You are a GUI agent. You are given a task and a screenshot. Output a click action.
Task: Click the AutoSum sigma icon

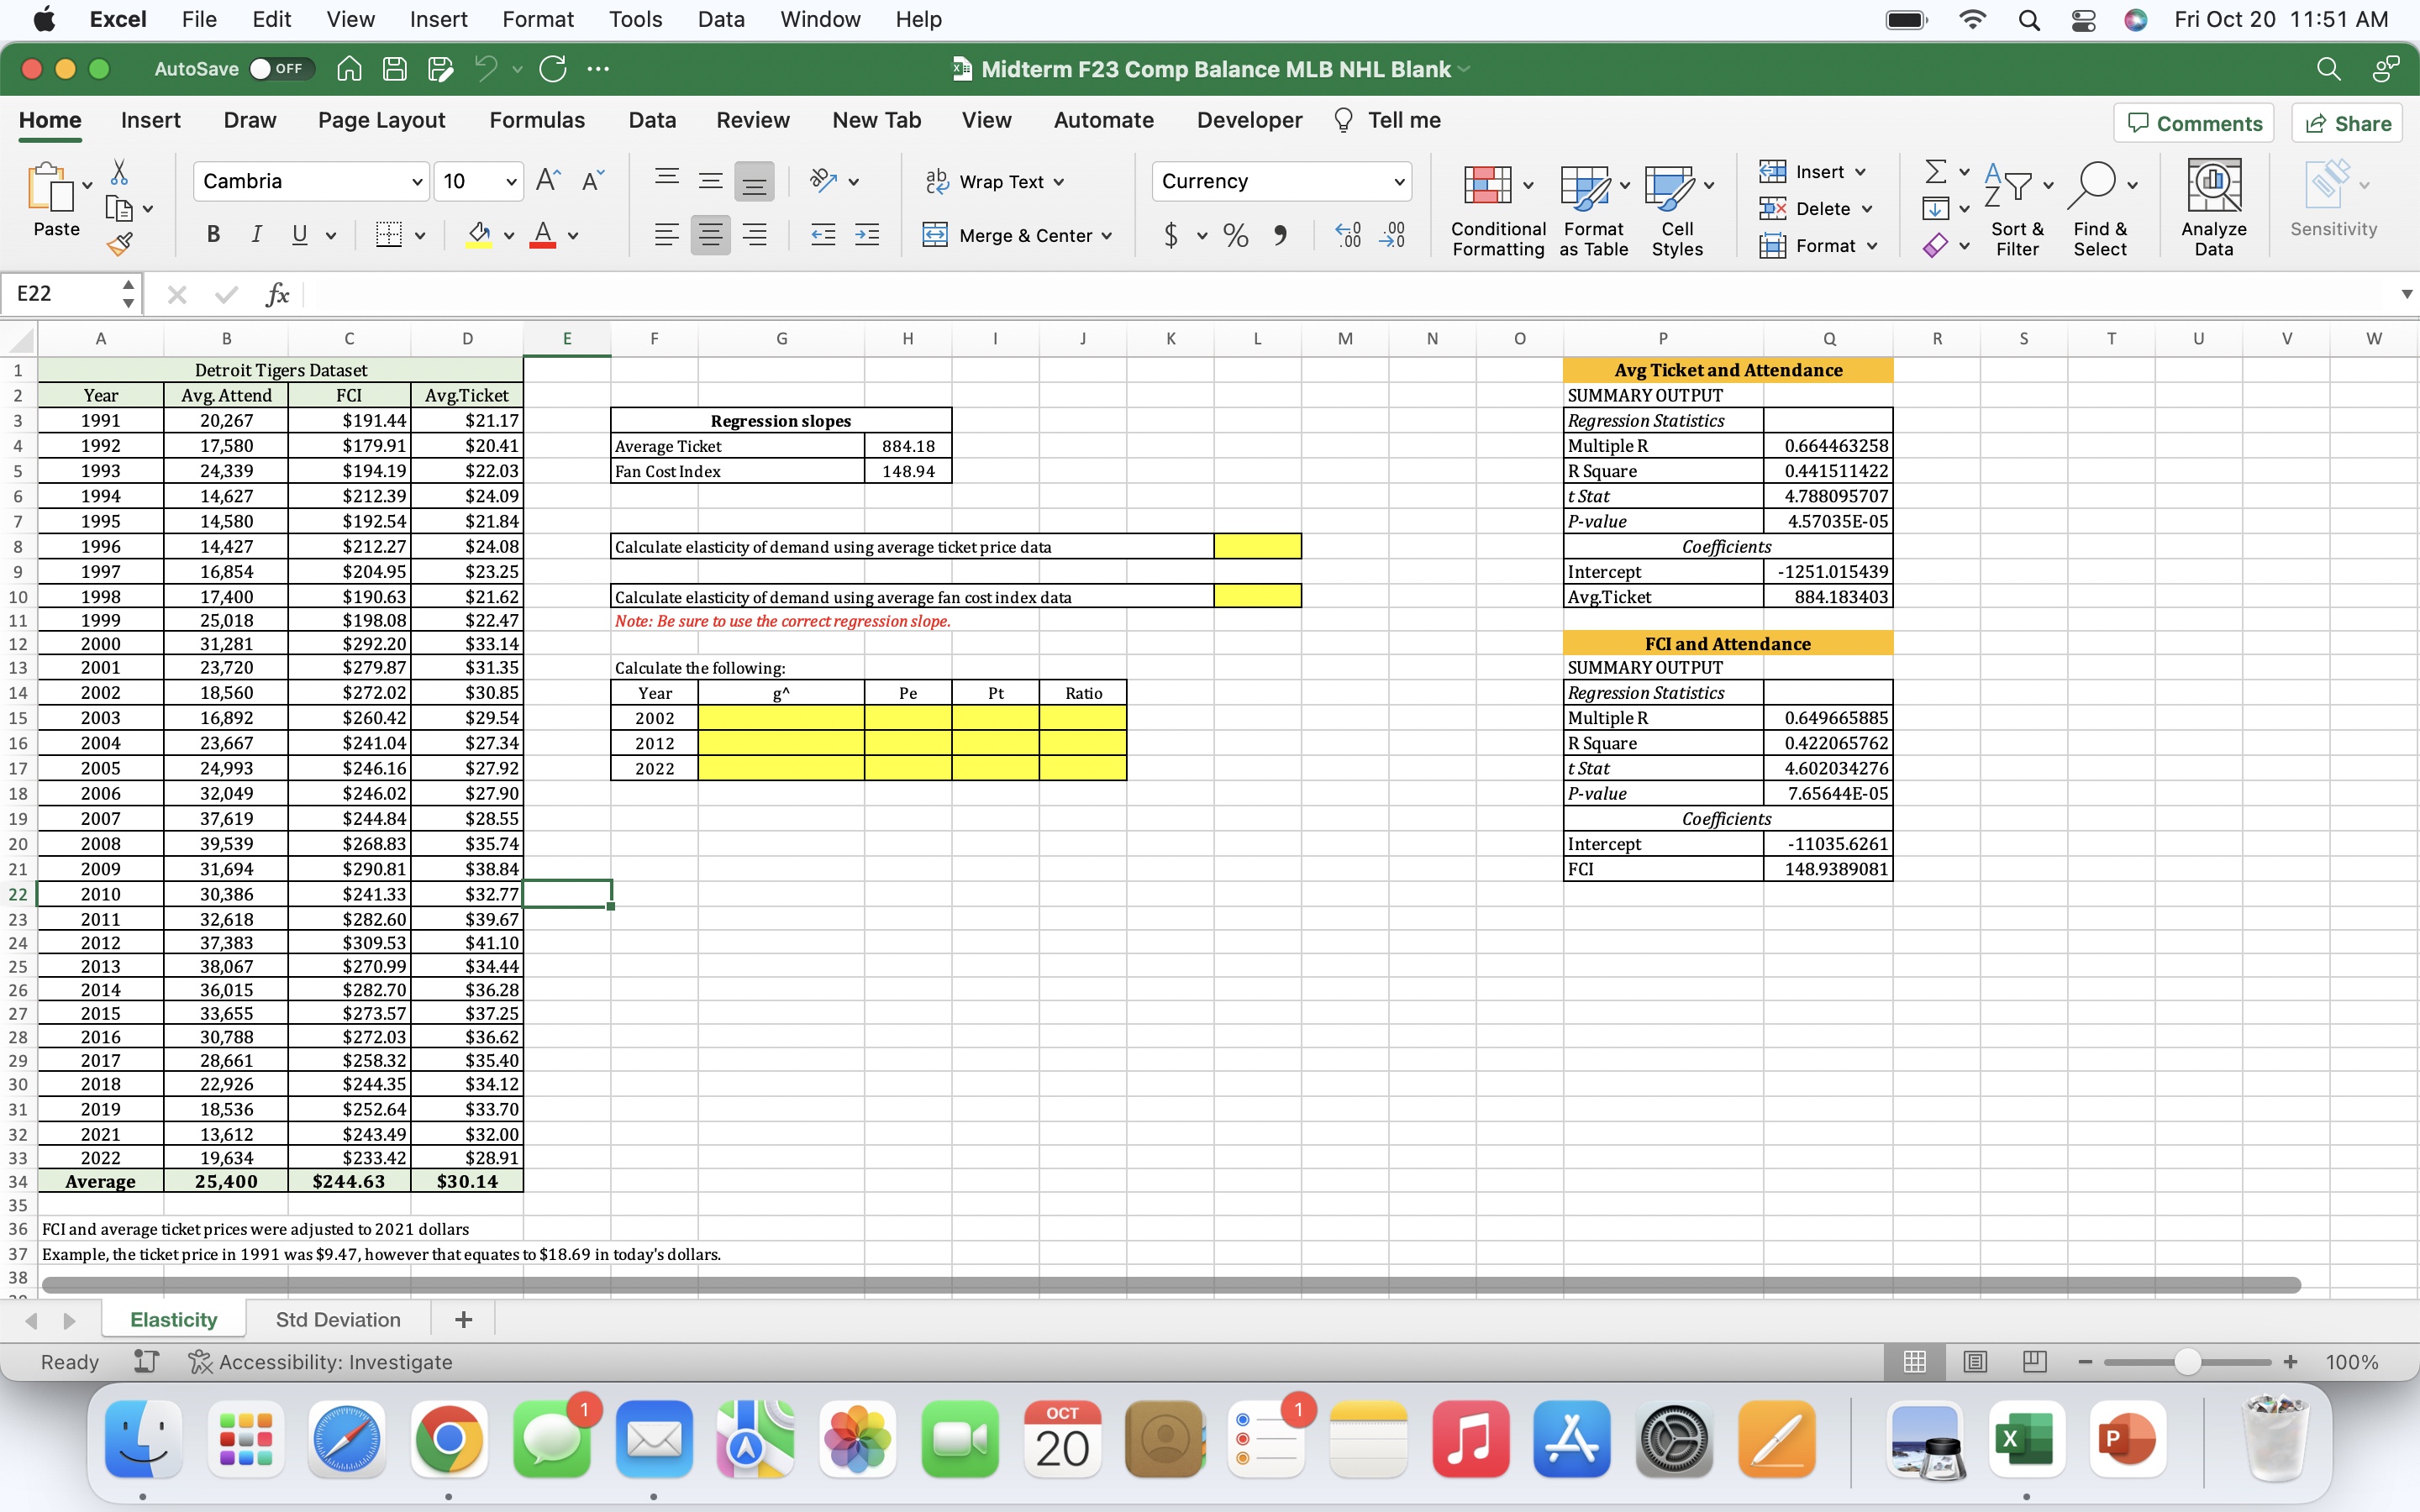coord(1936,172)
